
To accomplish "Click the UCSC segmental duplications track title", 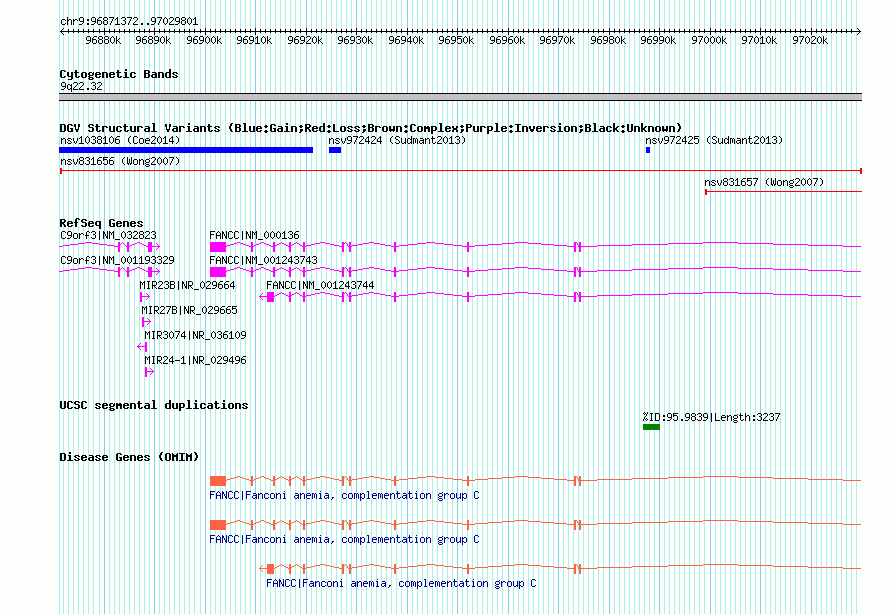I will (154, 405).
